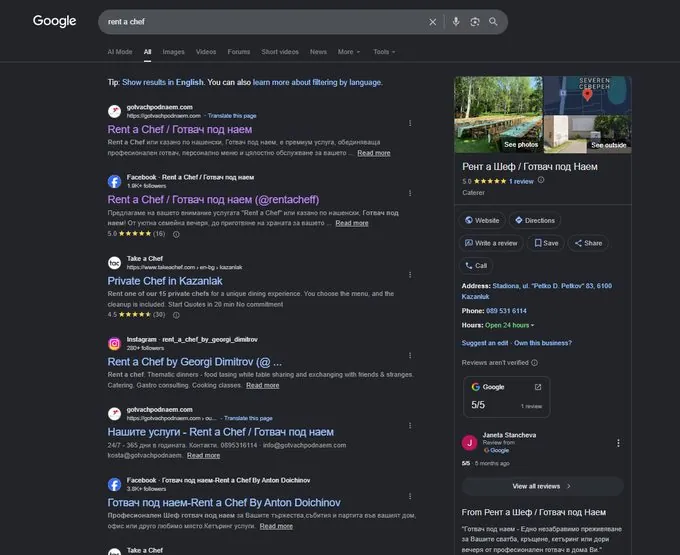Open the map thumbnail with red pin
680x555 pixels.
tap(588, 95)
